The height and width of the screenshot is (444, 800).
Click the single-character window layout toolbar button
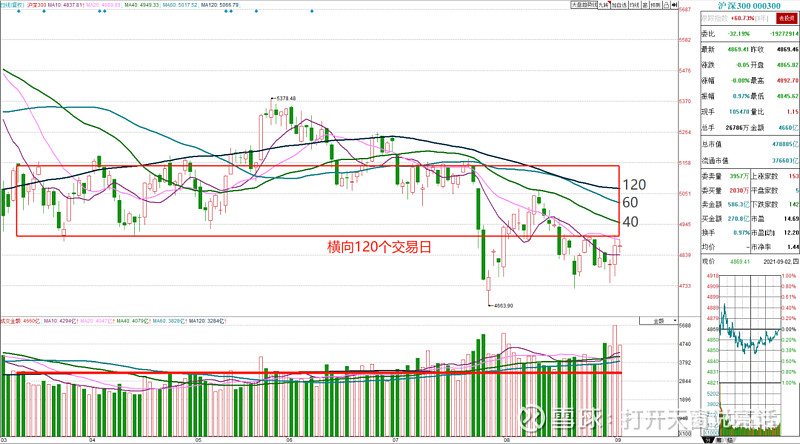(645, 5)
